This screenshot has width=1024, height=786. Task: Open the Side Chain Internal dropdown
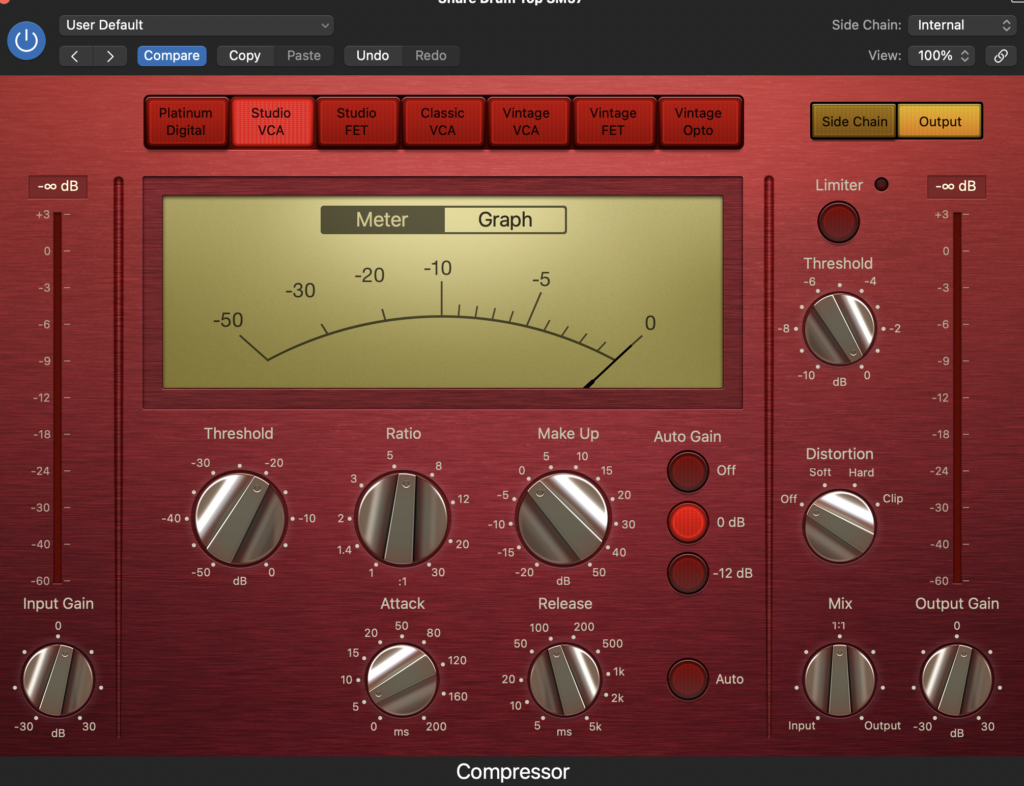click(x=961, y=25)
